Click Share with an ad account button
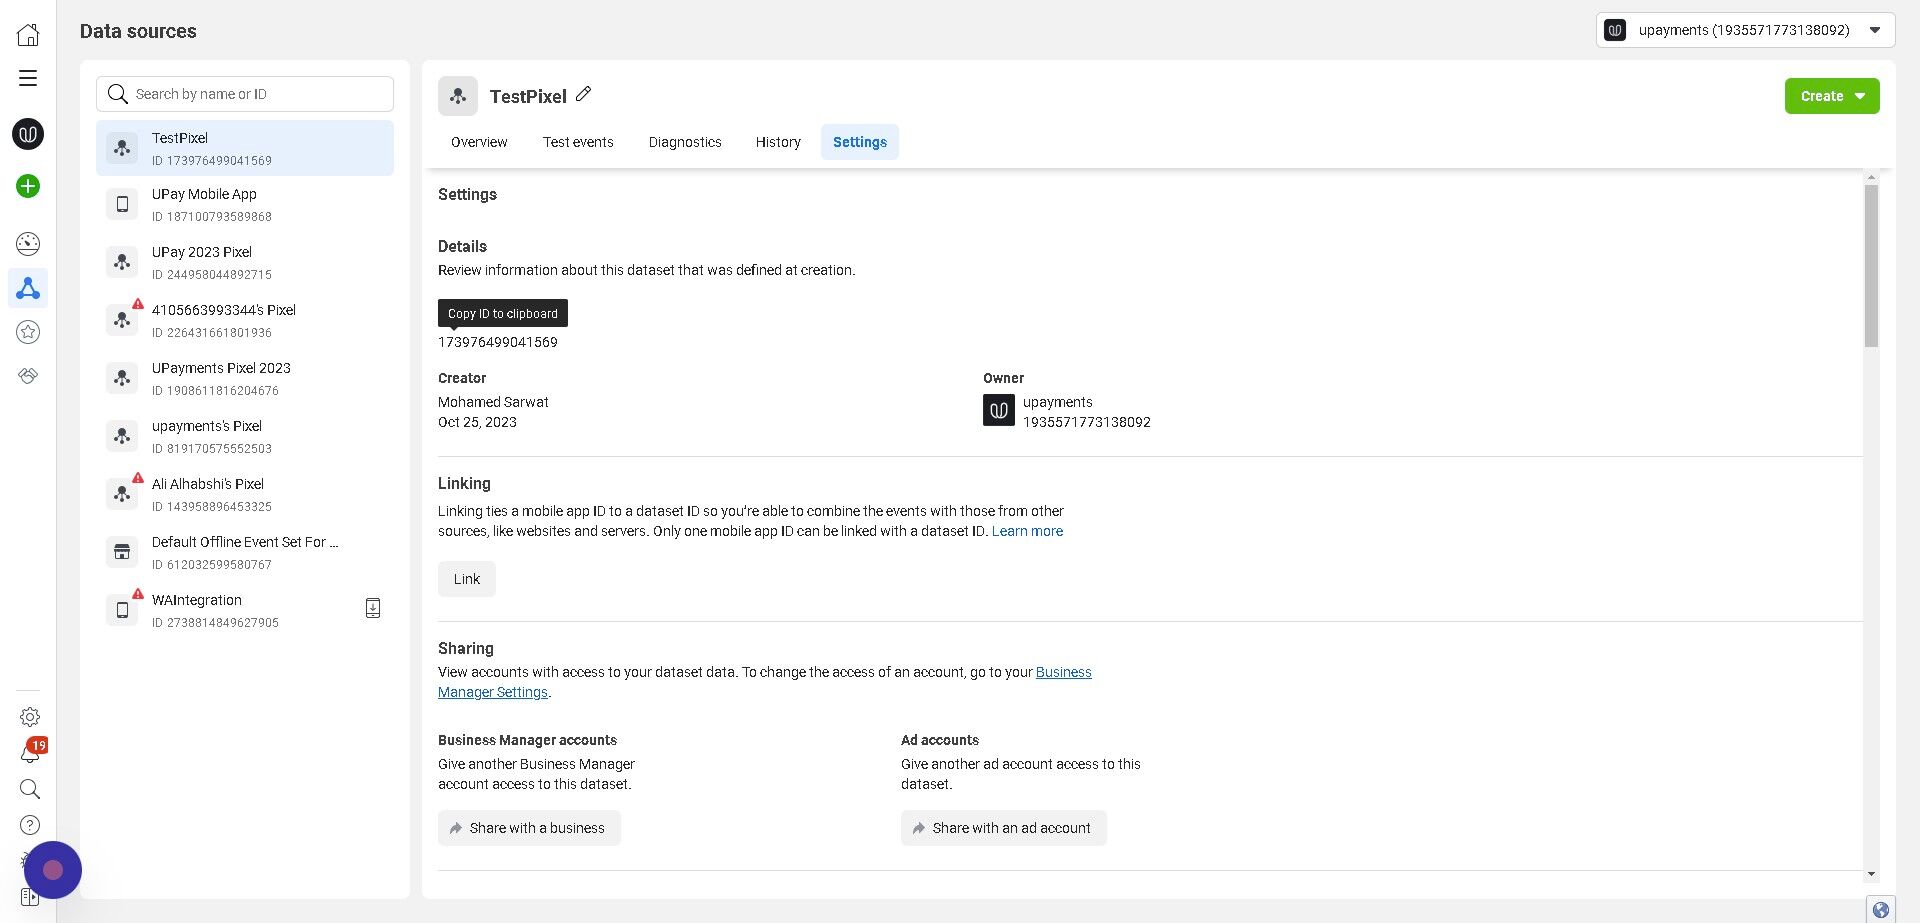This screenshot has width=1920, height=923. 1004,828
